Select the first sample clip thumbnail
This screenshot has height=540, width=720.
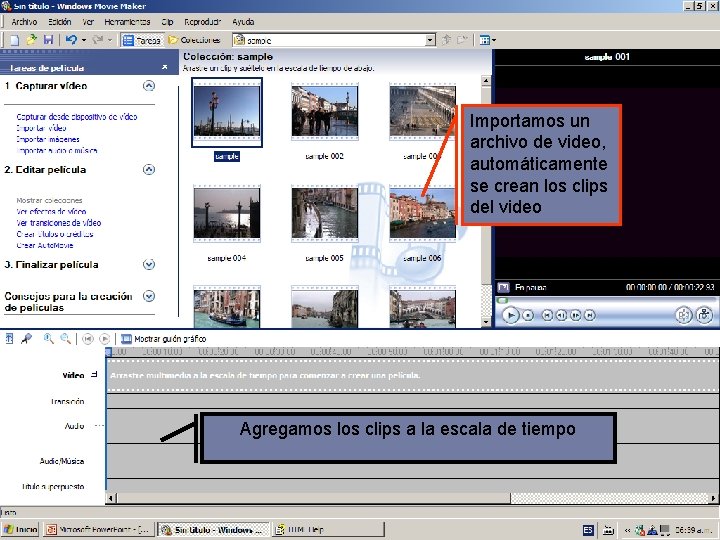pyautogui.click(x=227, y=112)
